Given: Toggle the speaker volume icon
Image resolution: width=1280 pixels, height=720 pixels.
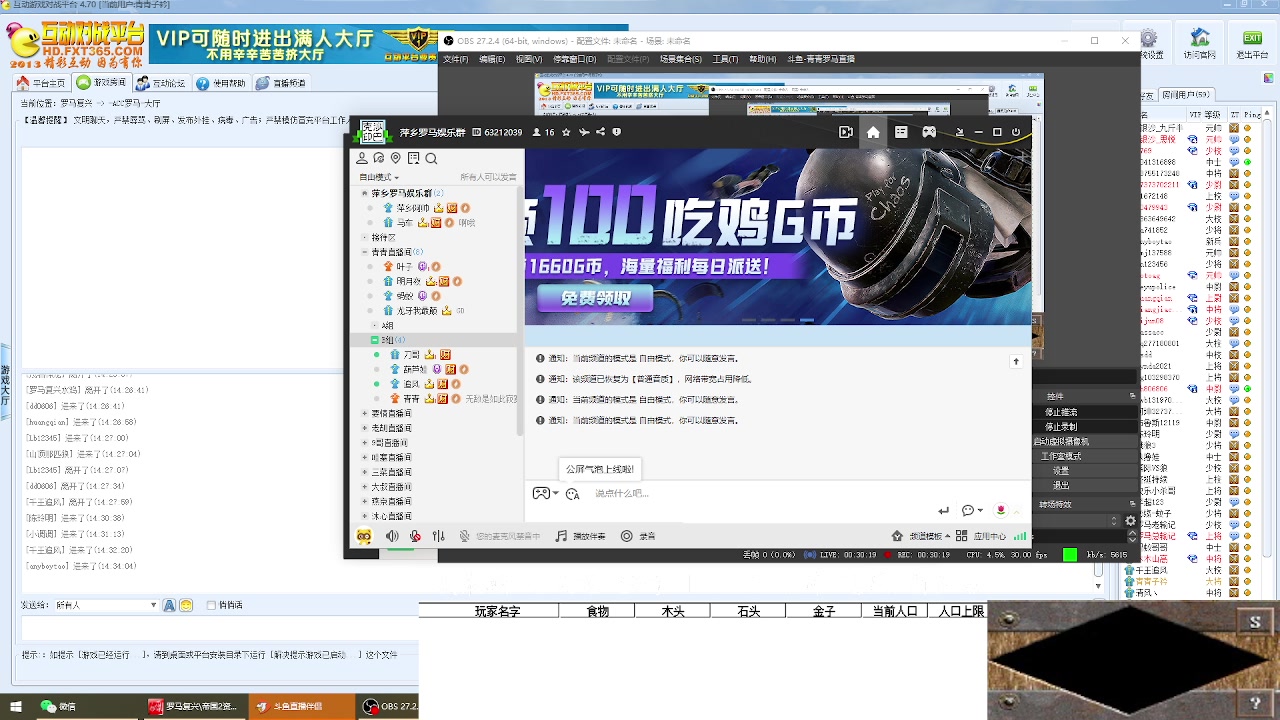Looking at the screenshot, I should [x=392, y=536].
